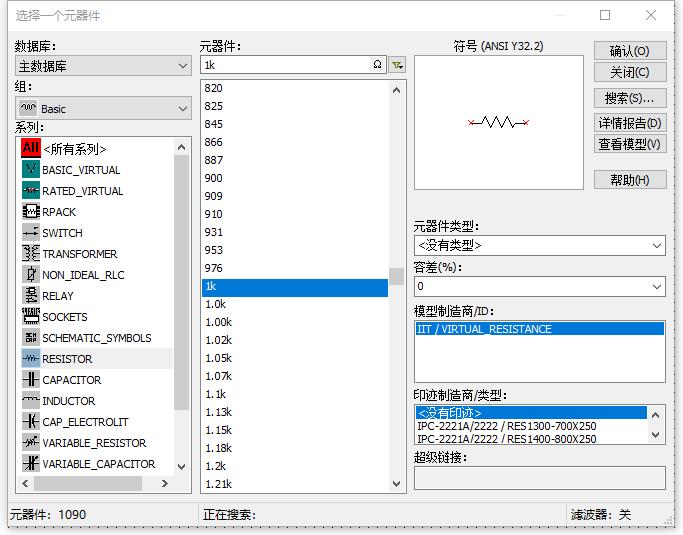Confirm with the 确认(O) button

[x=630, y=51]
